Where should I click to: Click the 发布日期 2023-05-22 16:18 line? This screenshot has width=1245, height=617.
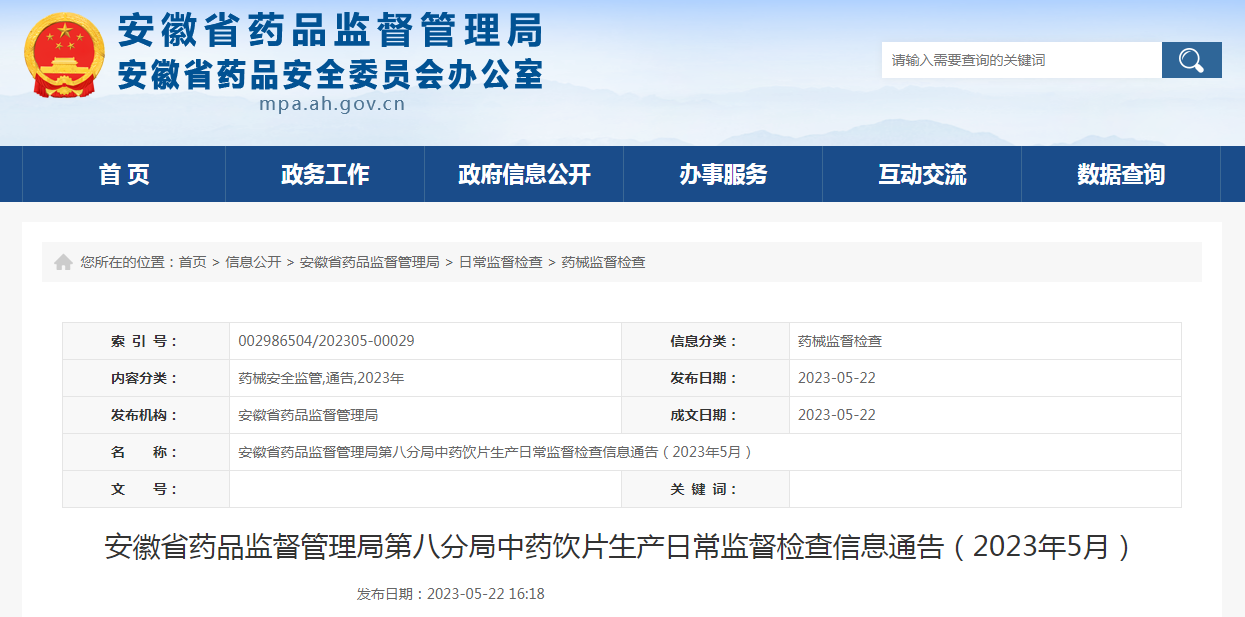click(451, 594)
